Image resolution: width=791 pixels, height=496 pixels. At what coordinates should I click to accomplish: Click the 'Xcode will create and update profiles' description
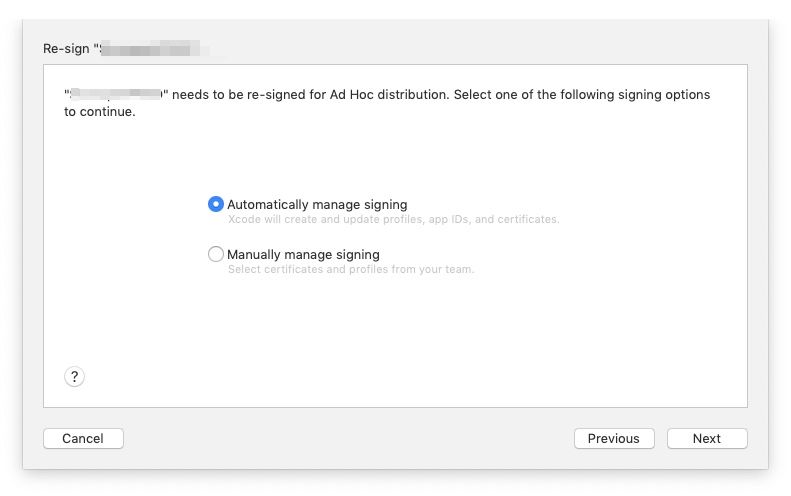[393, 219]
